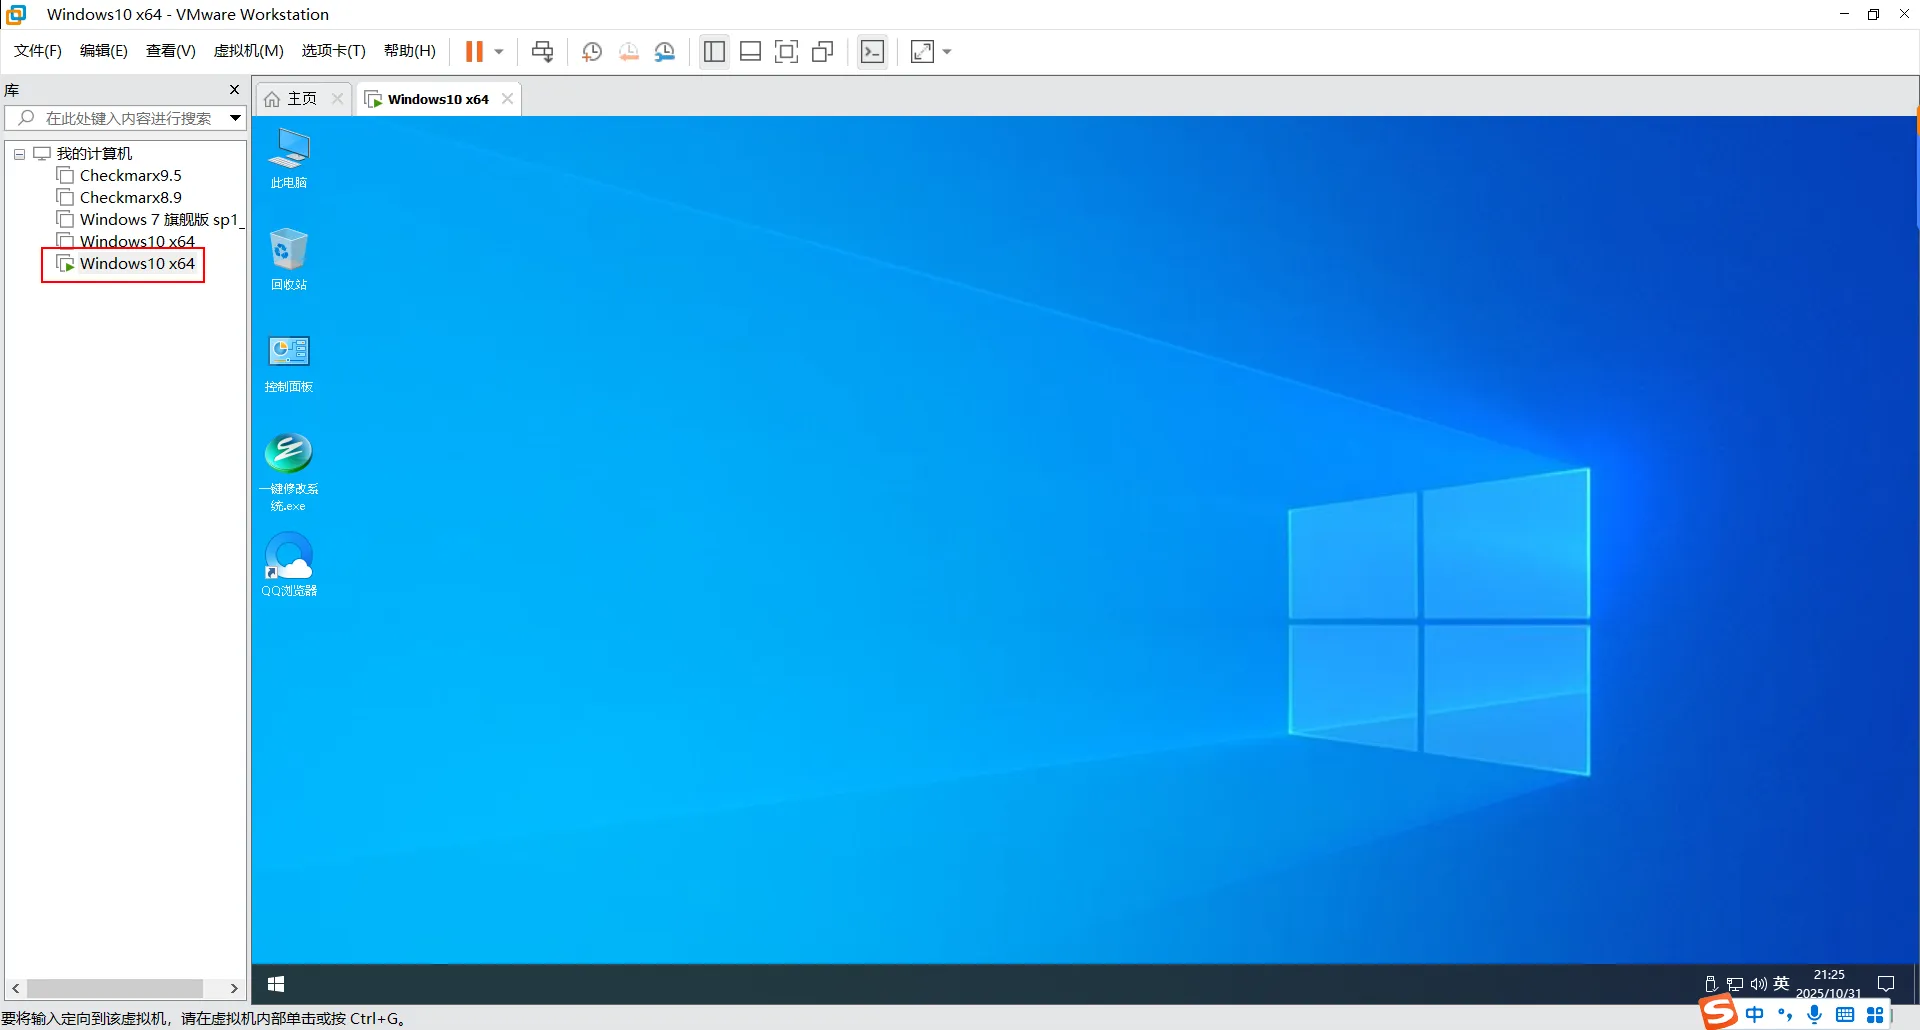Click the library horizontal scrollbar
Screen dimensions: 1920x1030
tap(115, 988)
